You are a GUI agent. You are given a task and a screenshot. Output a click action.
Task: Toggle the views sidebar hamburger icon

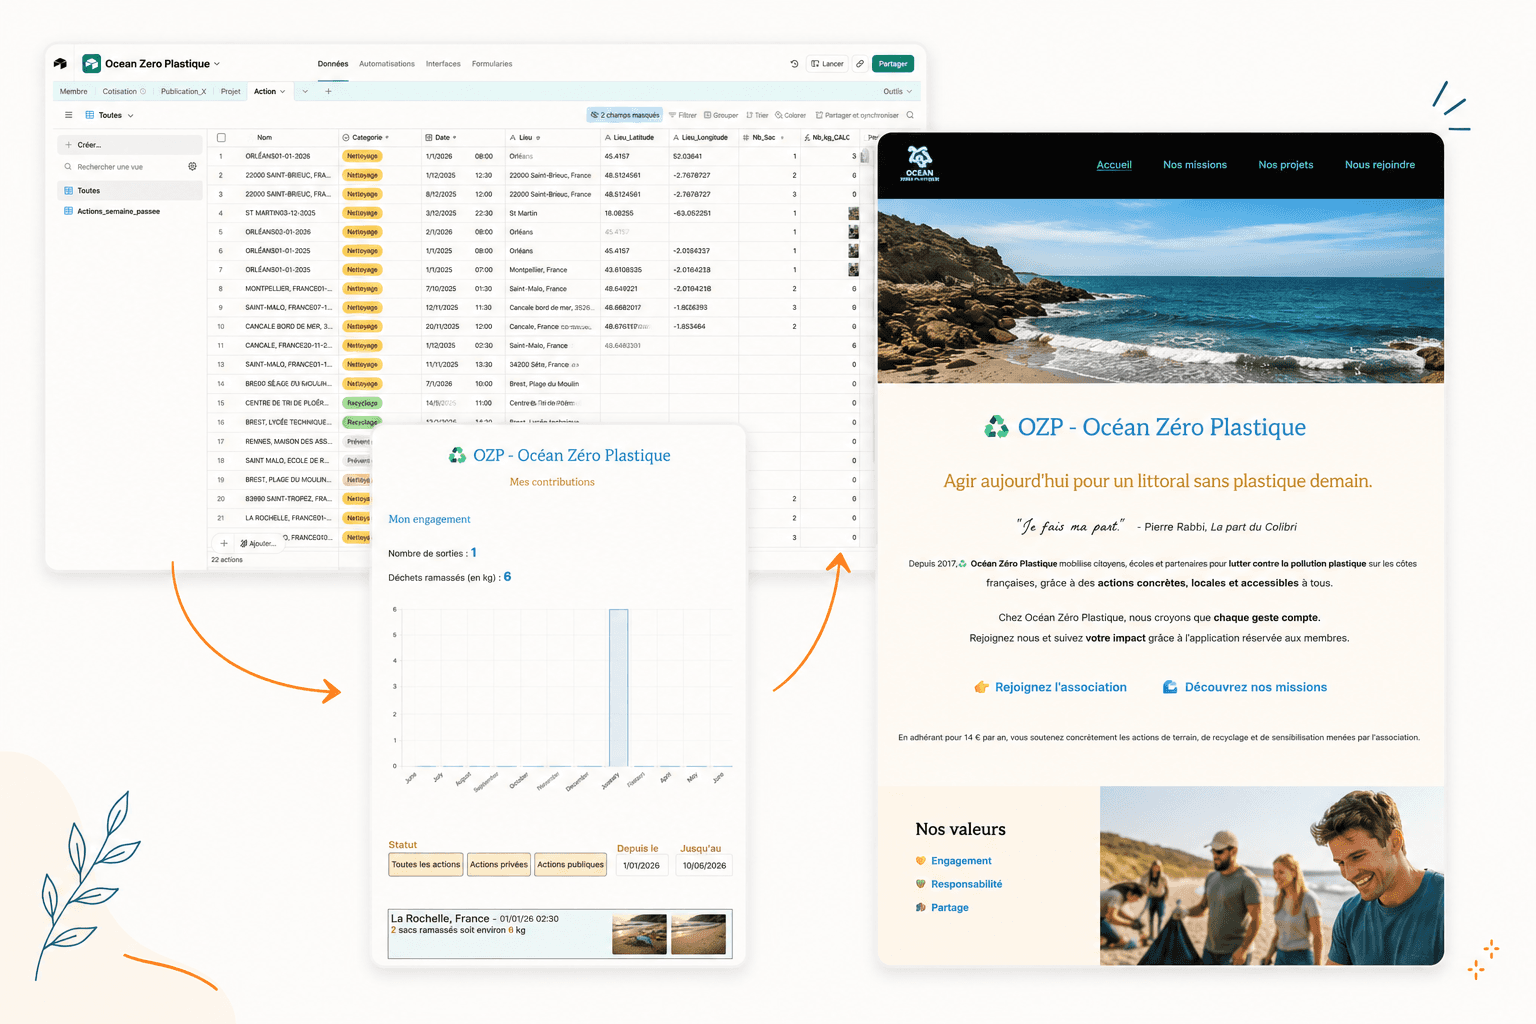(68, 115)
